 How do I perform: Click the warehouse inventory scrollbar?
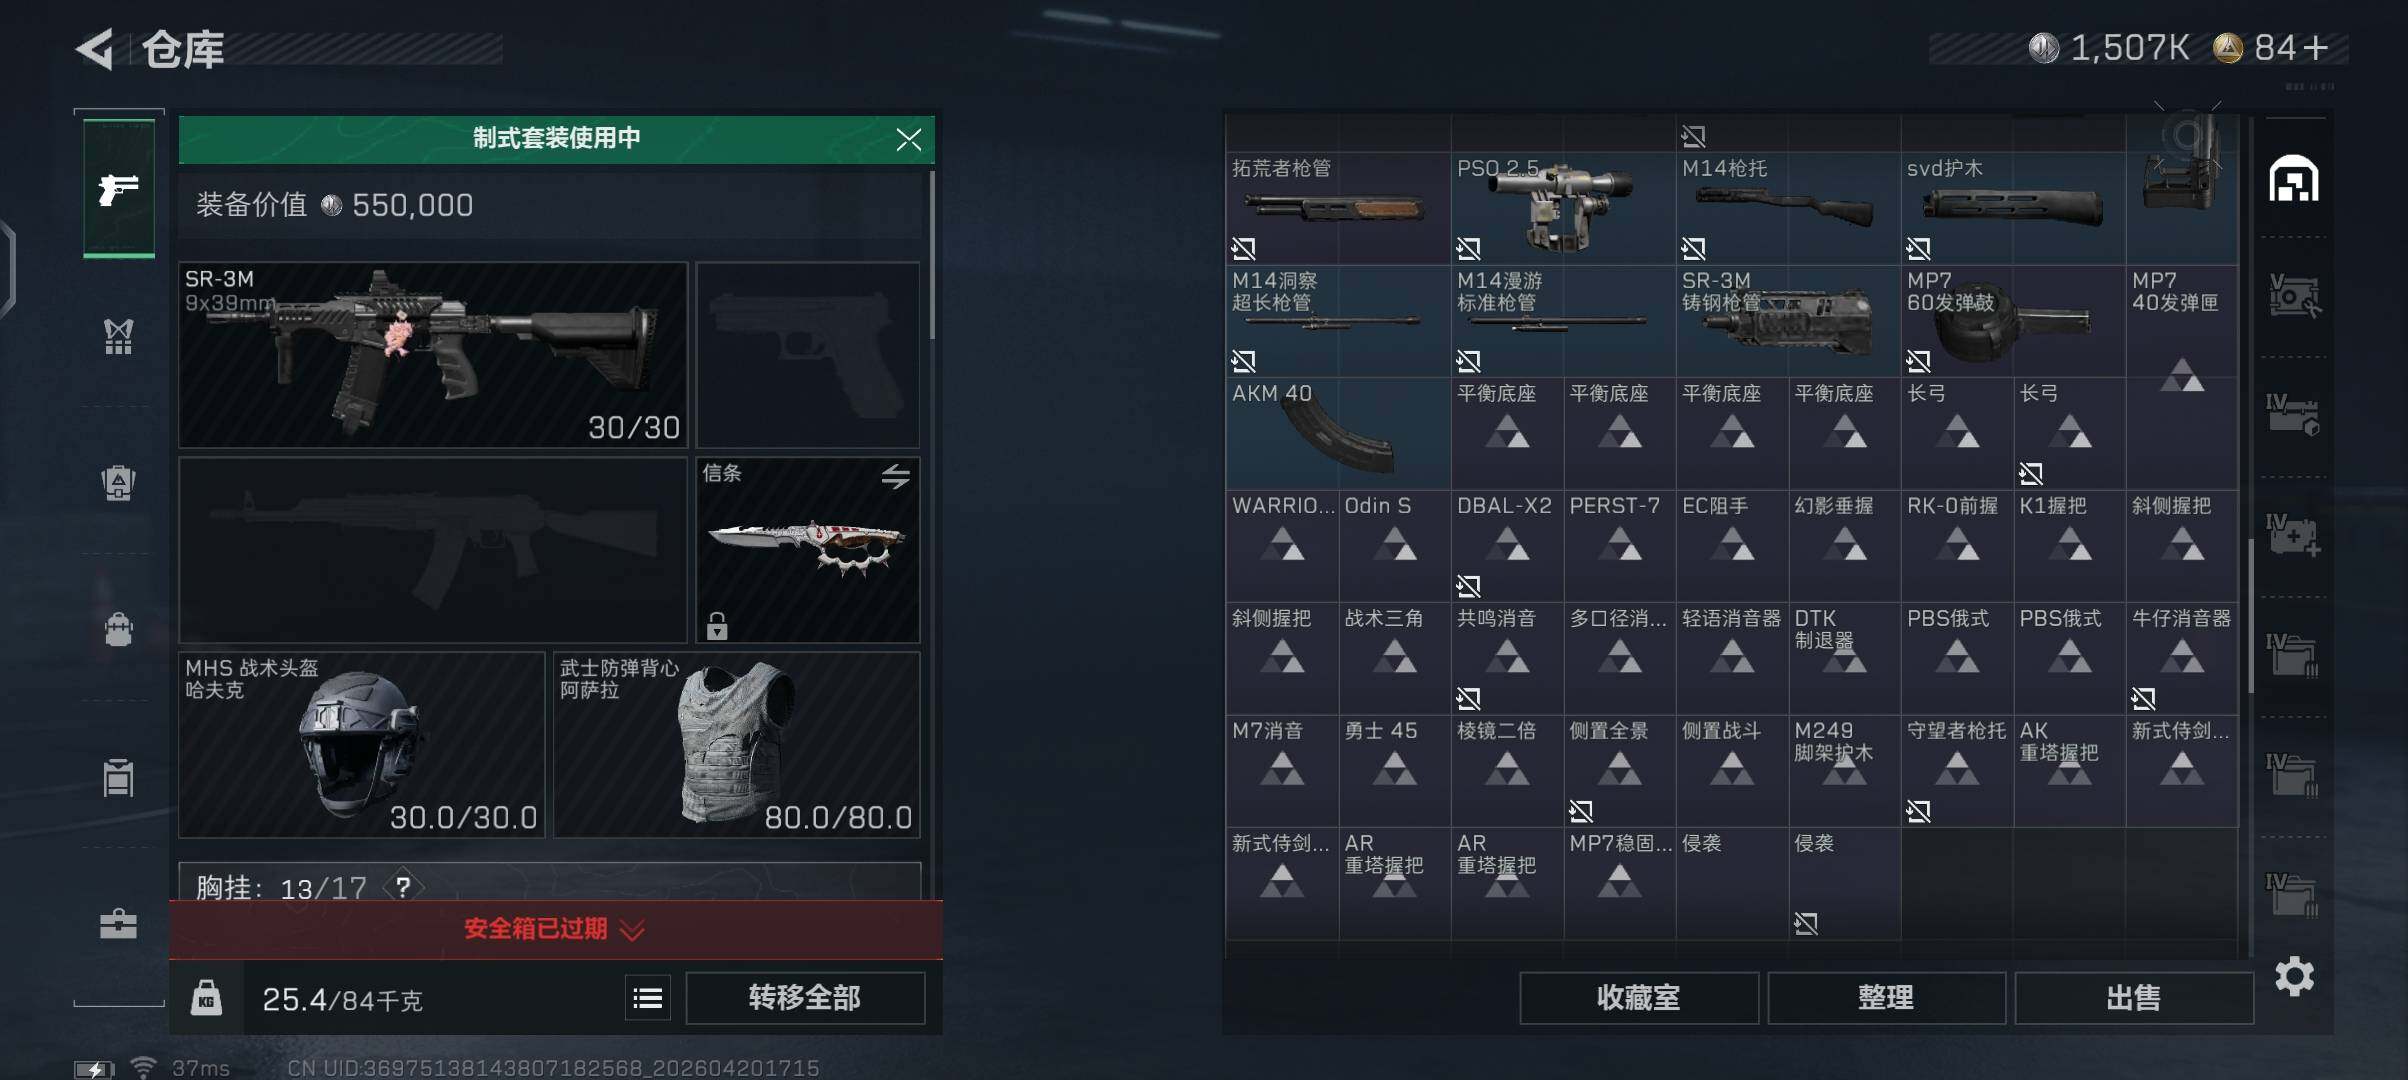(x=2249, y=615)
